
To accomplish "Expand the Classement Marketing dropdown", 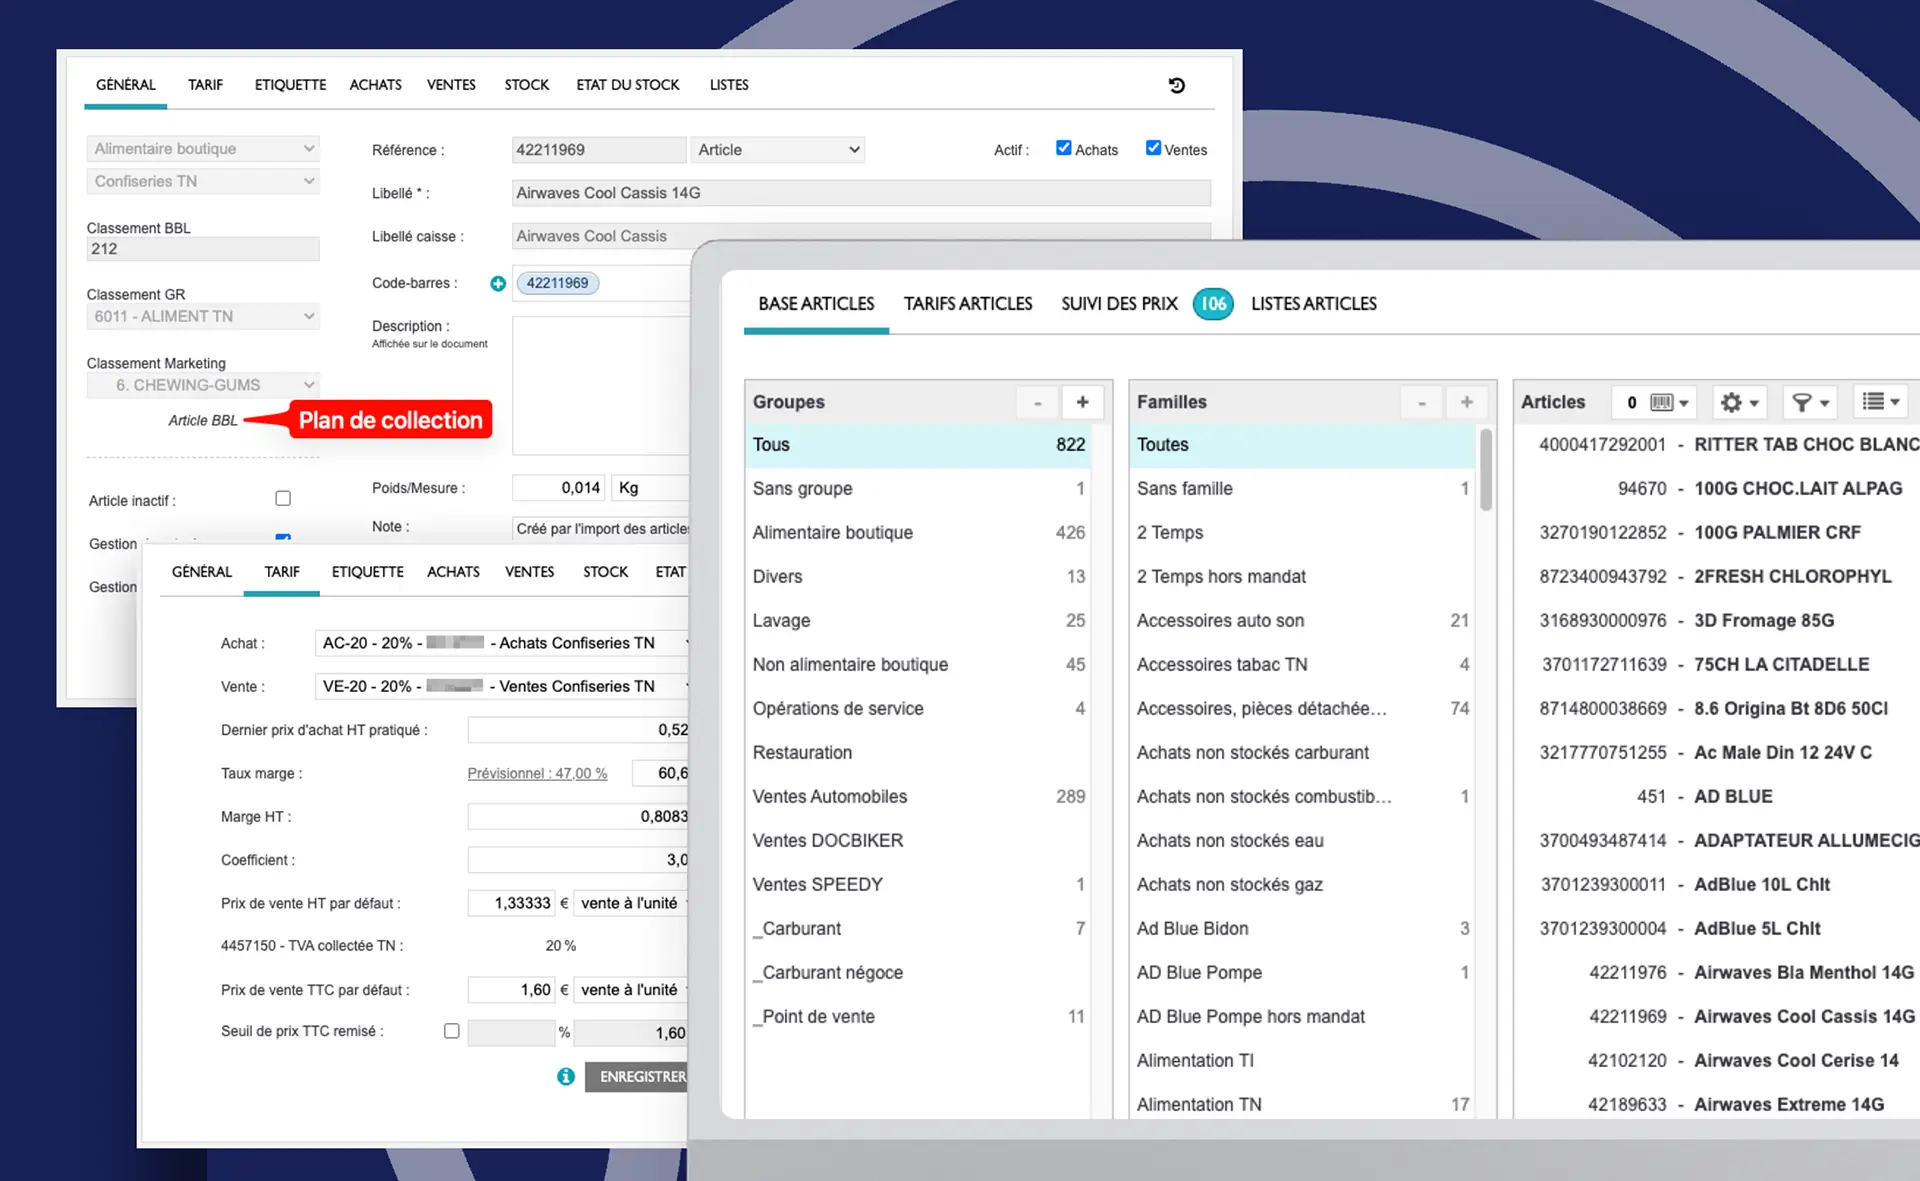I will click(x=203, y=385).
